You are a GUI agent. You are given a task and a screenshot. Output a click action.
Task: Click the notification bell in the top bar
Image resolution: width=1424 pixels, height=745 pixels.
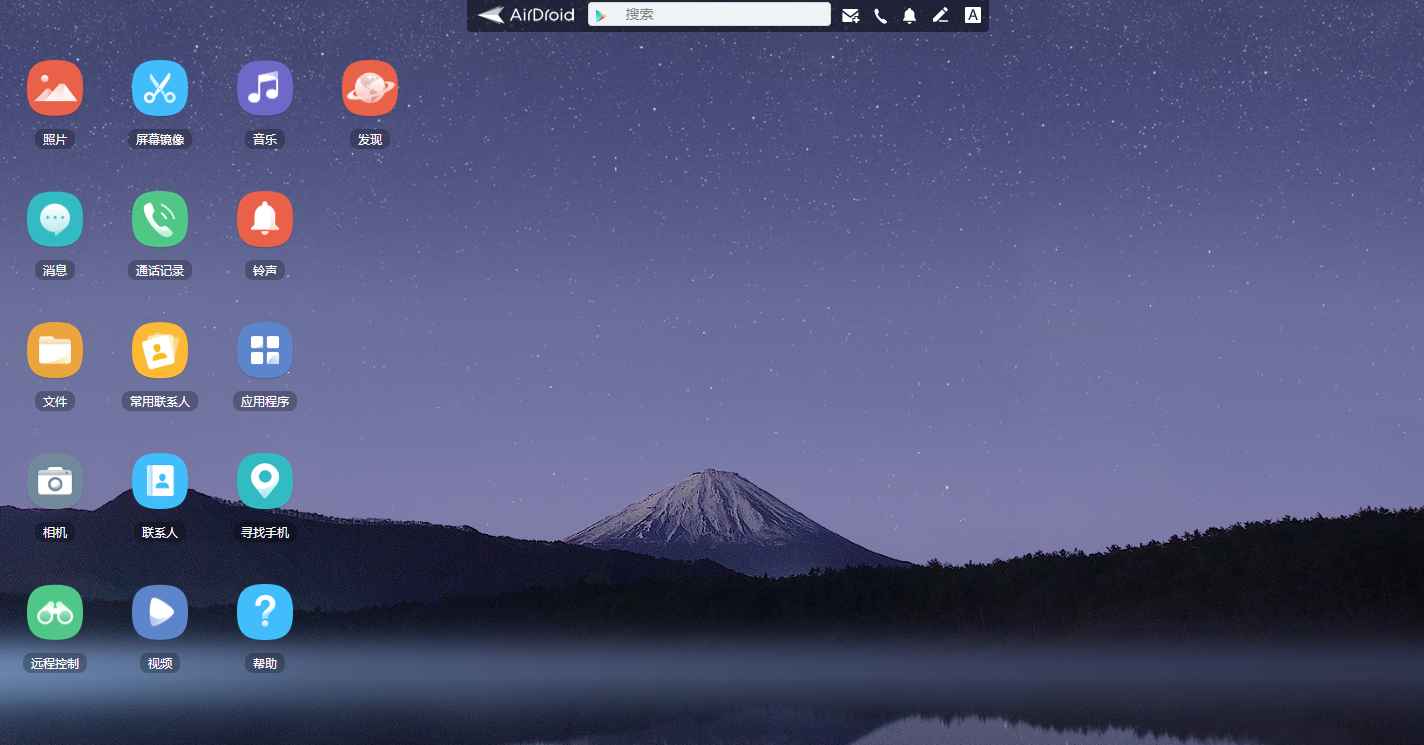point(909,15)
